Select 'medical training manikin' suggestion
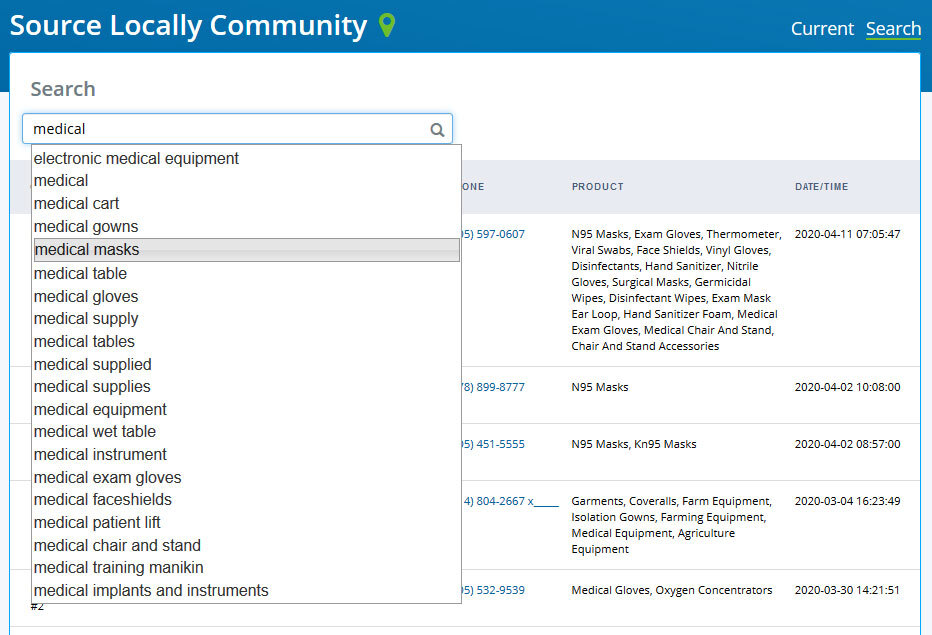 [118, 568]
